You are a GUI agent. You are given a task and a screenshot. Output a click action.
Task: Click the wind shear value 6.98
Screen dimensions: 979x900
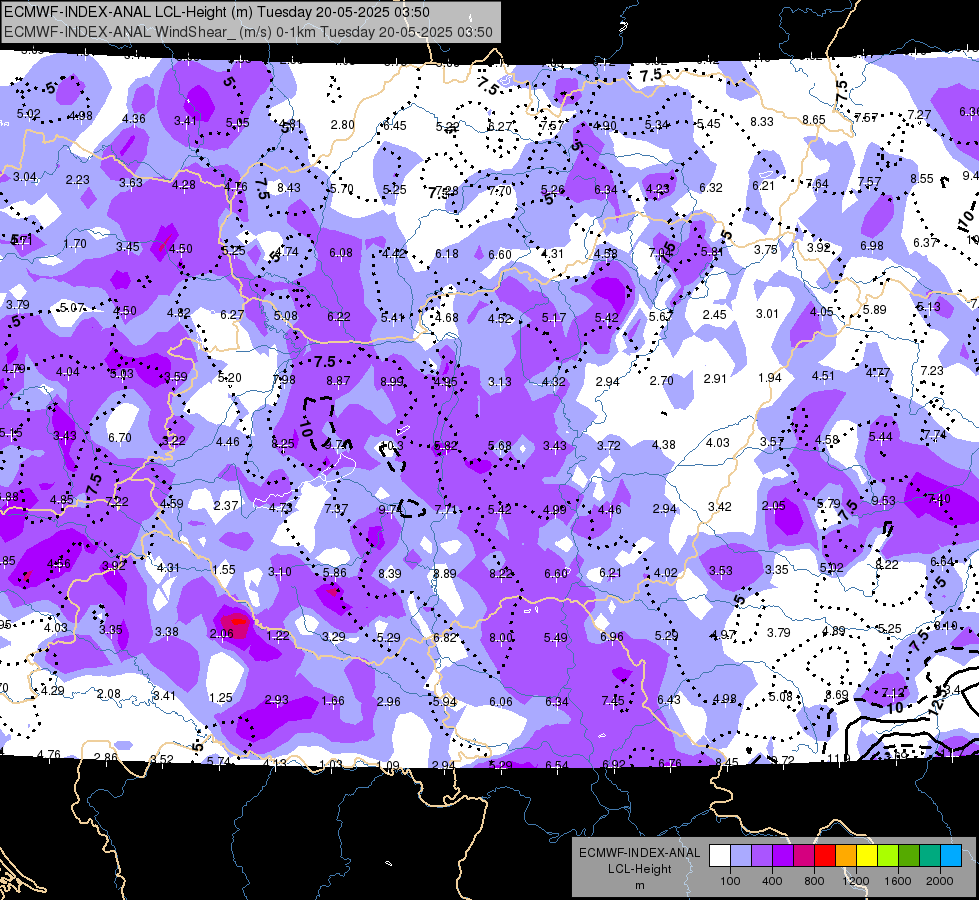872,245
